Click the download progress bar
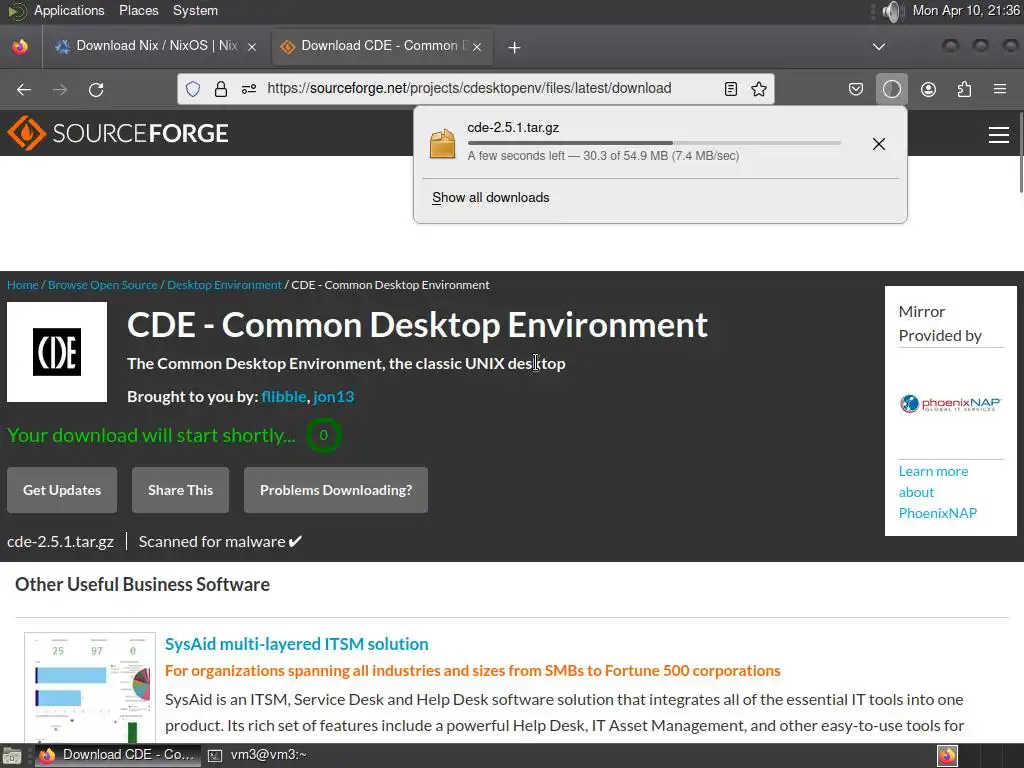The width and height of the screenshot is (1024, 768). 654,142
